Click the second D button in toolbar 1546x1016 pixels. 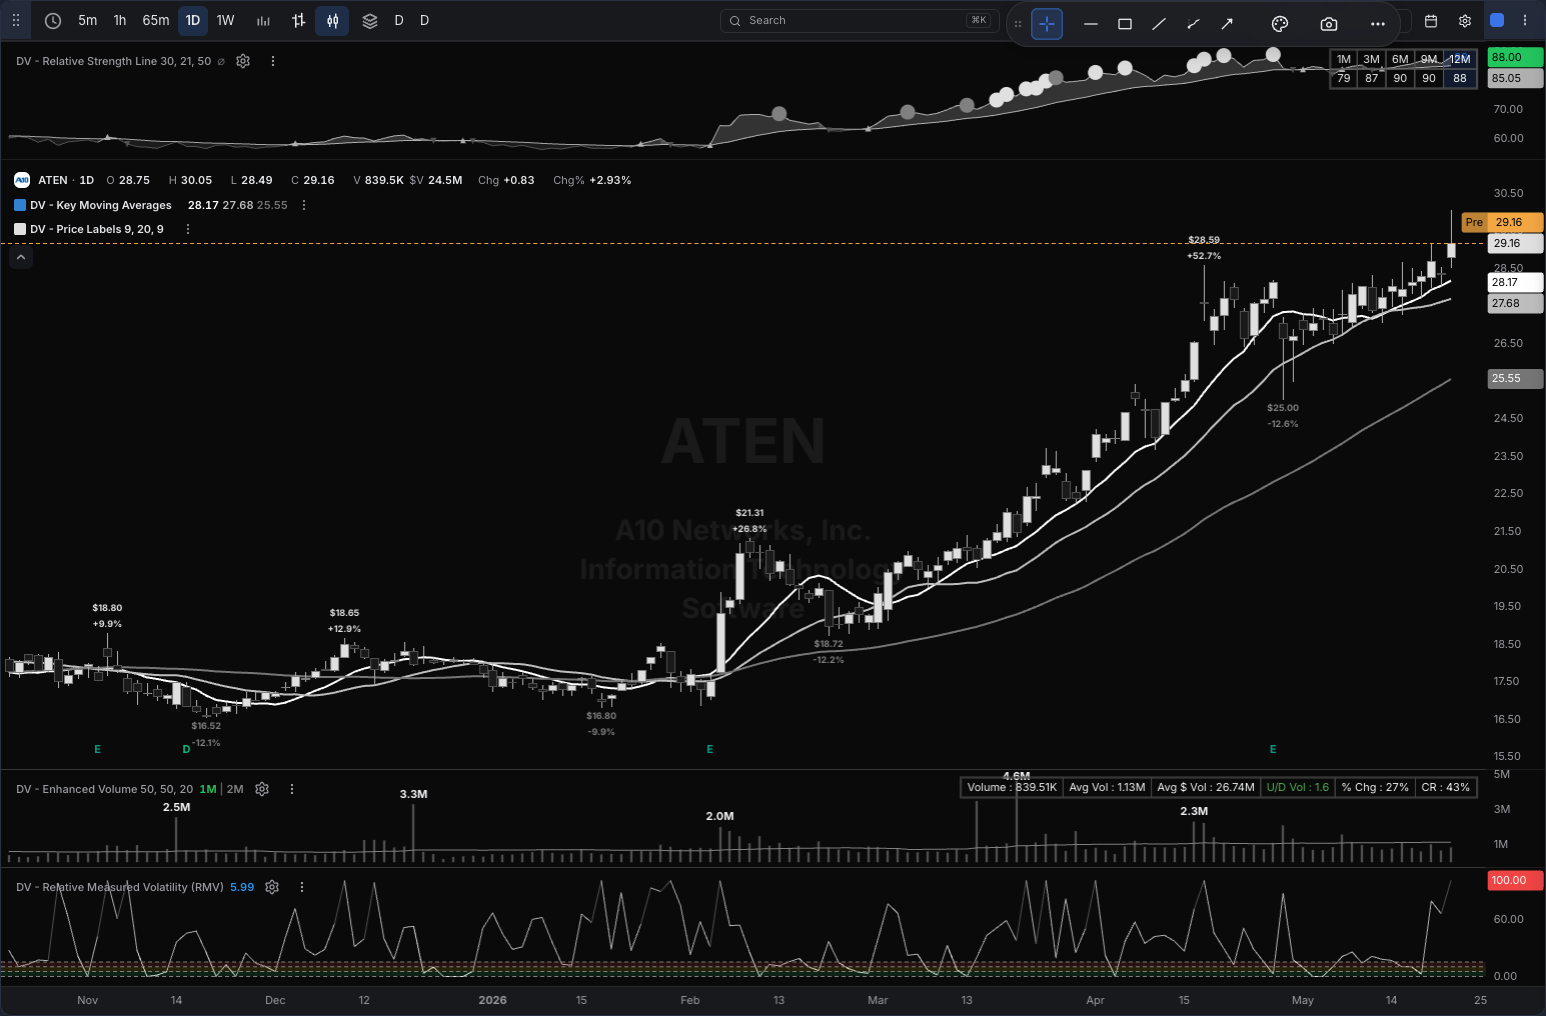pos(425,20)
